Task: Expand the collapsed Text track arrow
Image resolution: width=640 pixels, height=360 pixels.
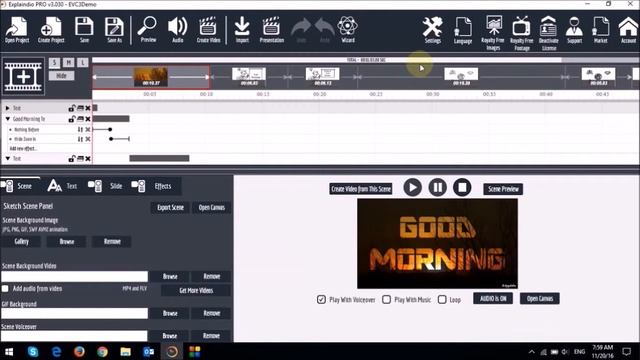Action: 7,108
